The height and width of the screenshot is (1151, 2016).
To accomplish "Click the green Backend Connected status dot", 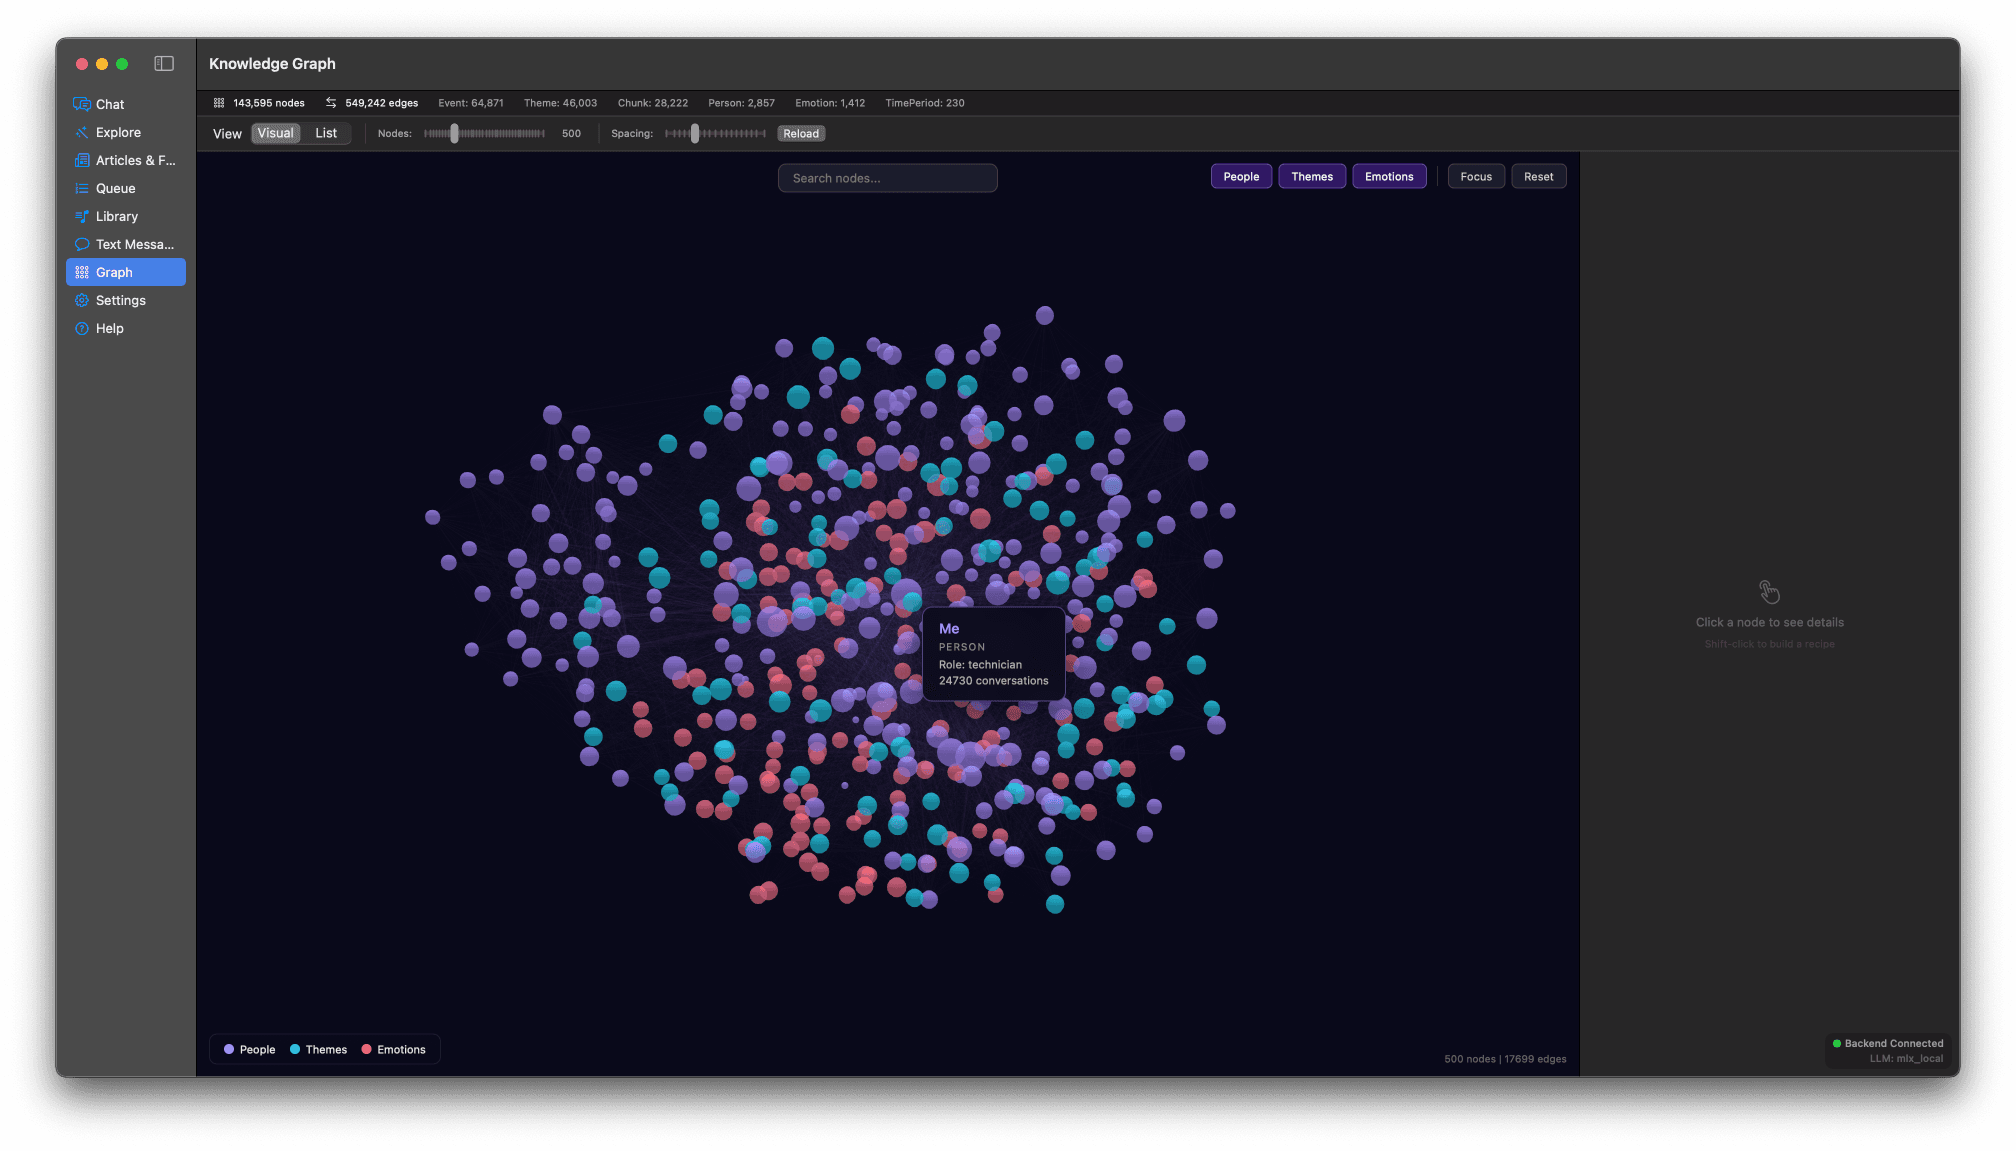I will point(1836,1043).
